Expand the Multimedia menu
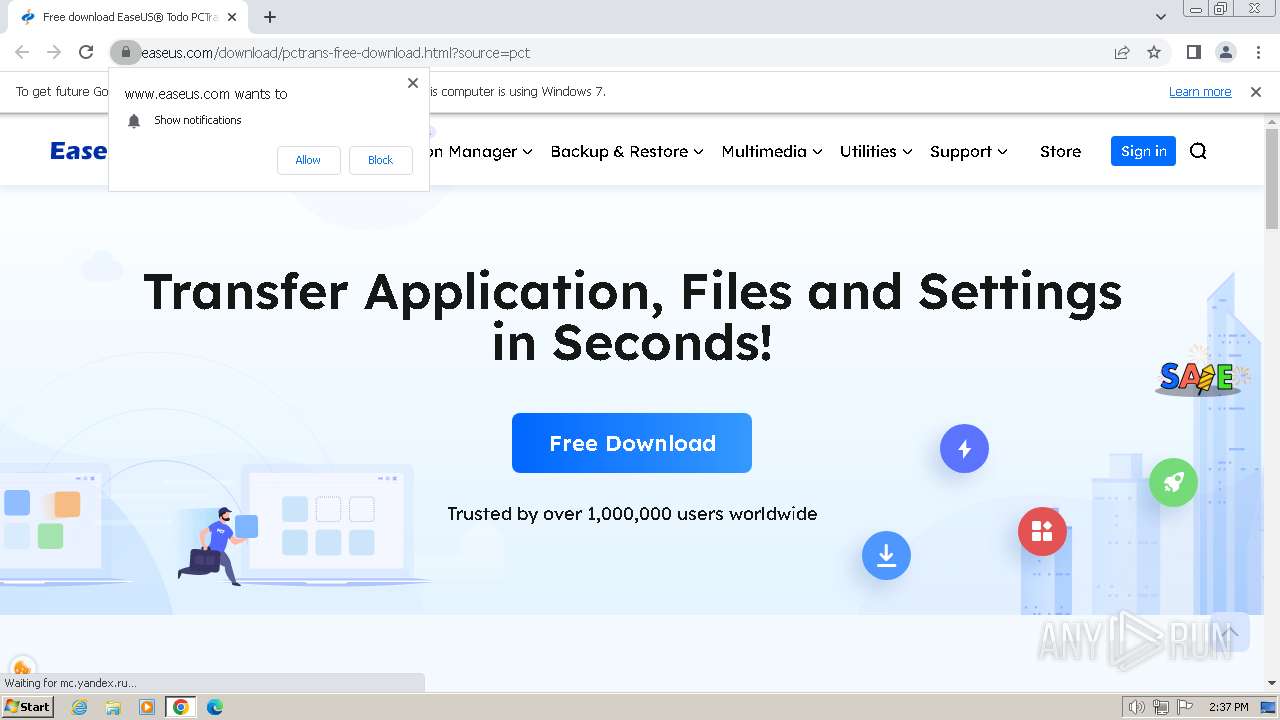This screenshot has height=720, width=1280. [771, 151]
